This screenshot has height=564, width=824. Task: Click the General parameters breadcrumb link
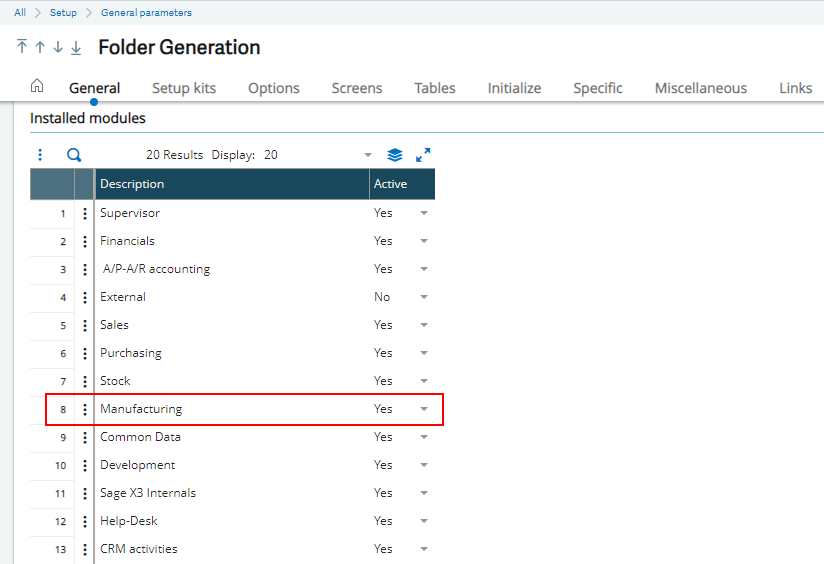146,13
